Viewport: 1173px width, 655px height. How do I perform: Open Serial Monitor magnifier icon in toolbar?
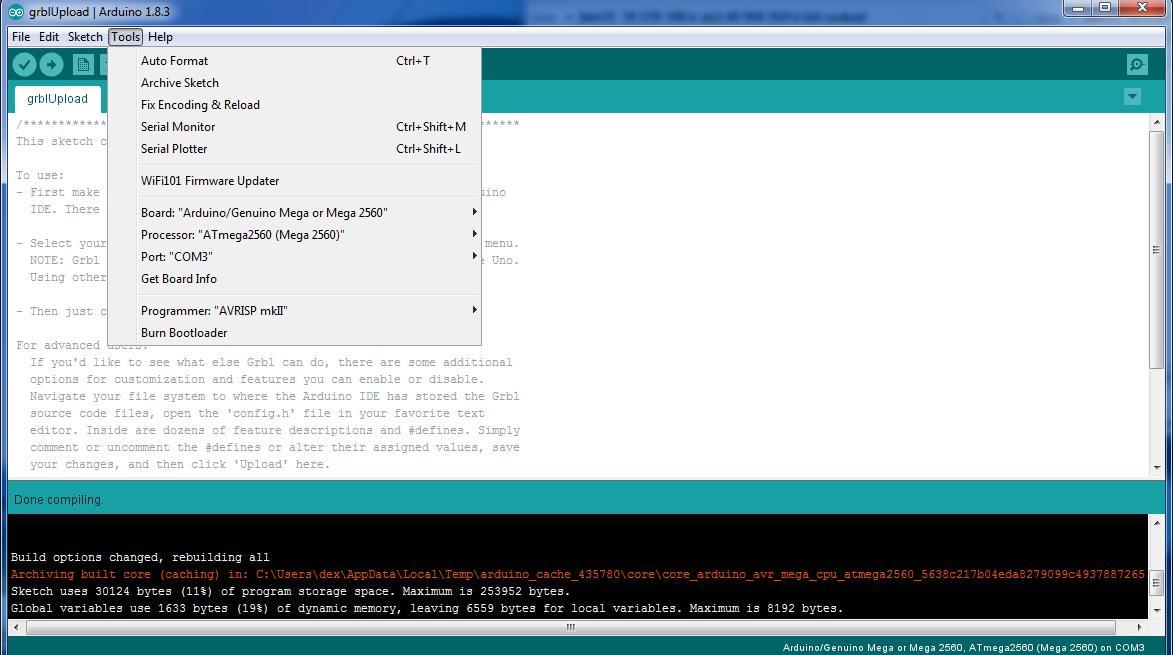pos(1137,64)
